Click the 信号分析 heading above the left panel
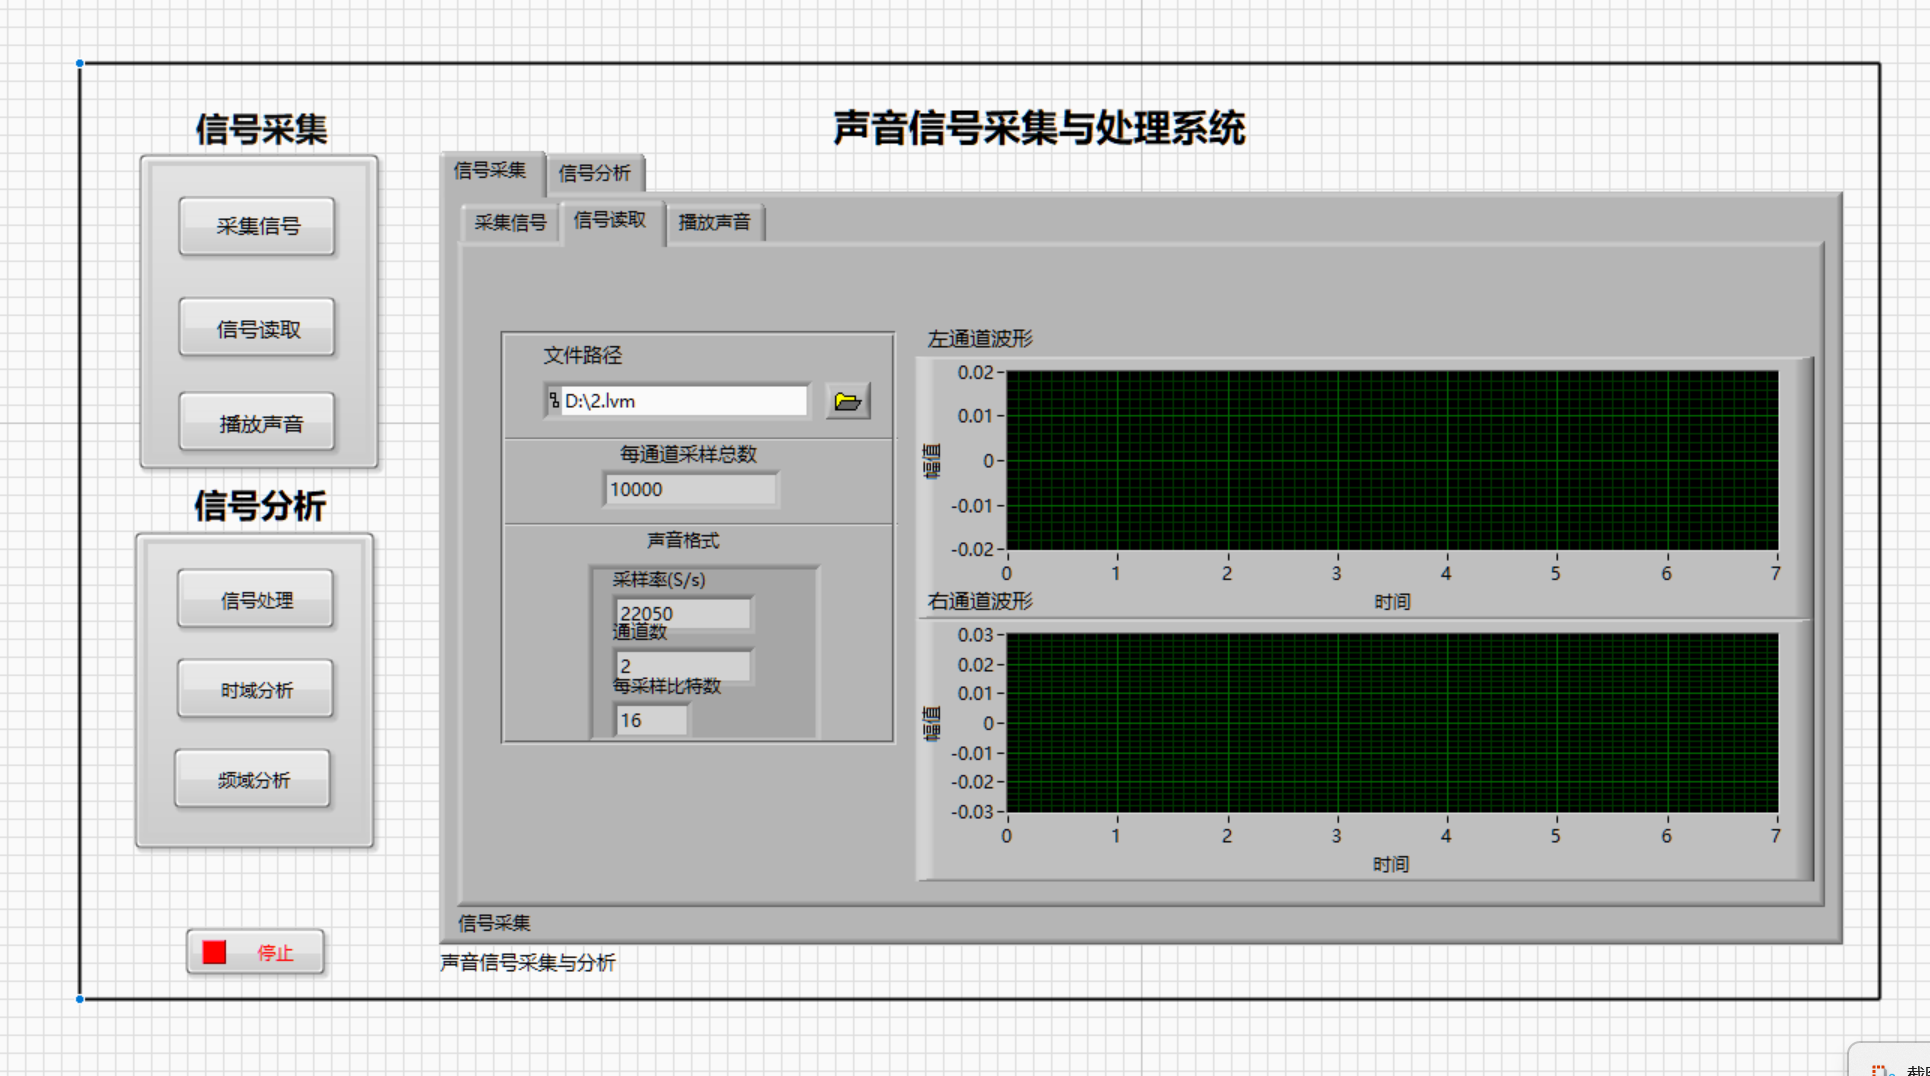This screenshot has height=1076, width=1930. tap(260, 505)
